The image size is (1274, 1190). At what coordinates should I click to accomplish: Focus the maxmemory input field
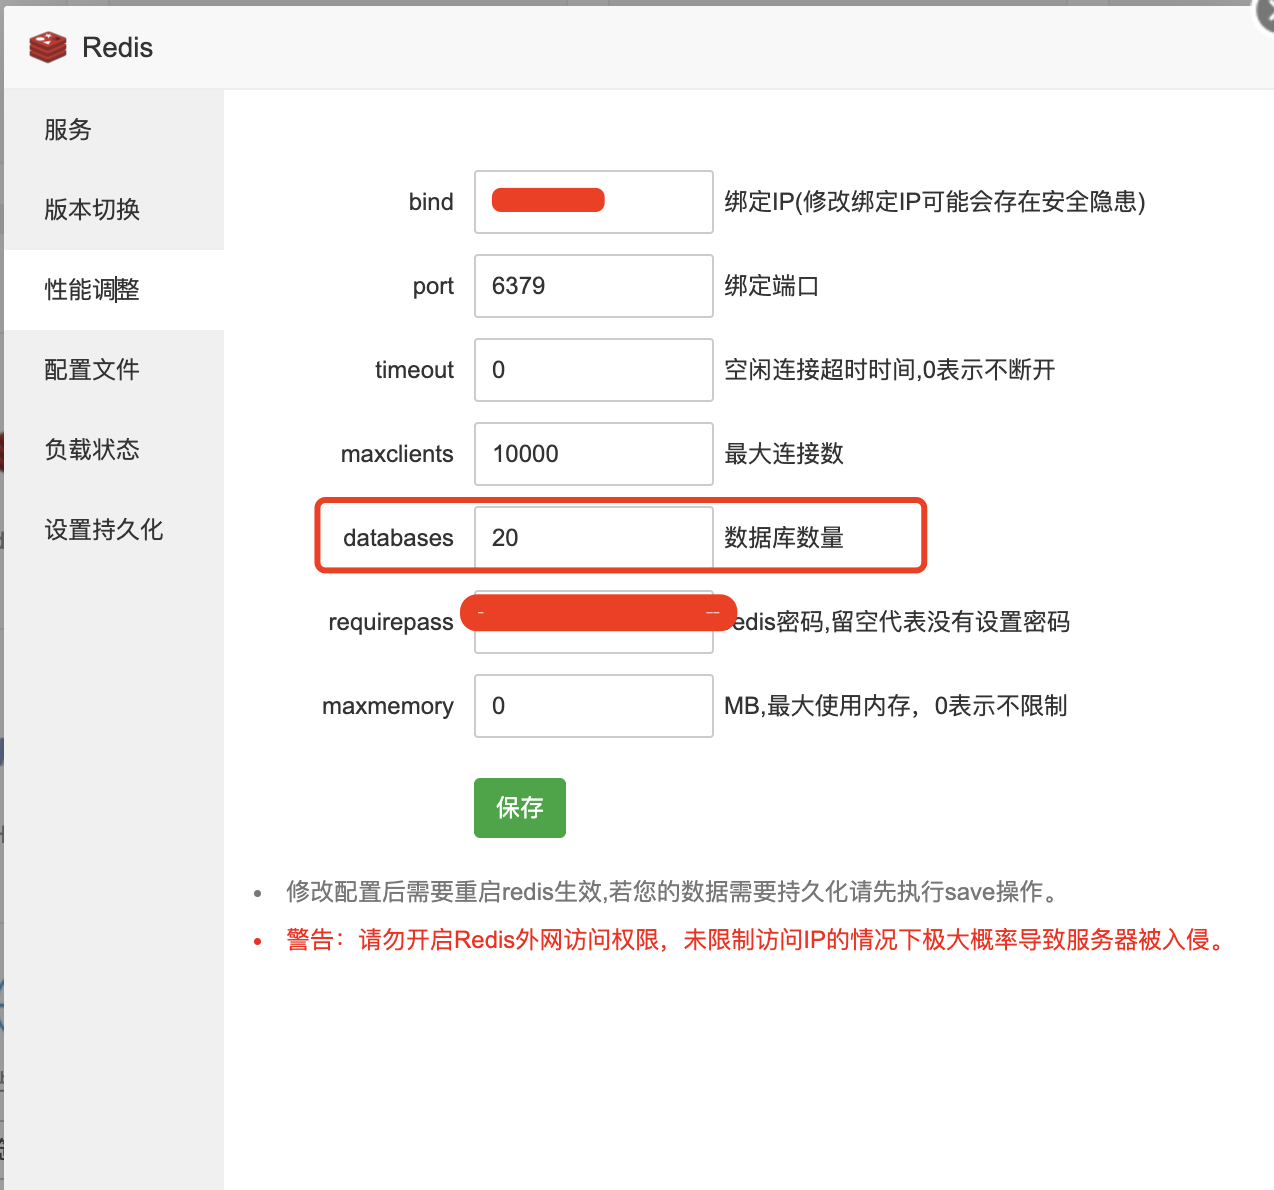click(594, 706)
